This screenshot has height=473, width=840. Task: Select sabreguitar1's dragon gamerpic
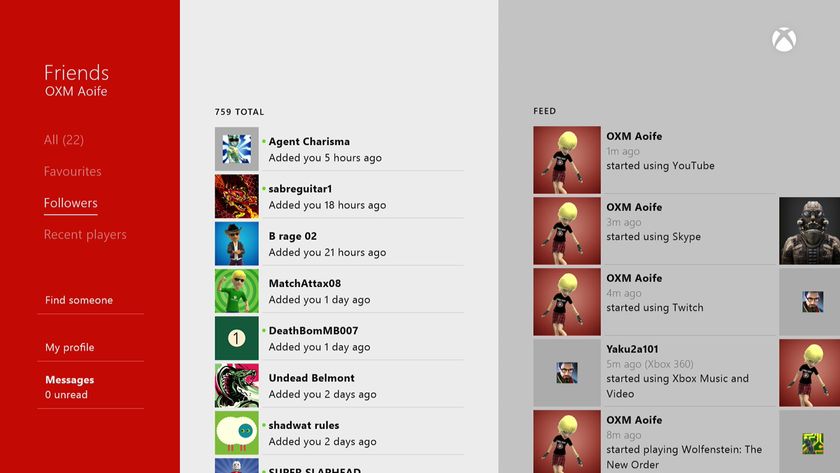pyautogui.click(x=237, y=196)
